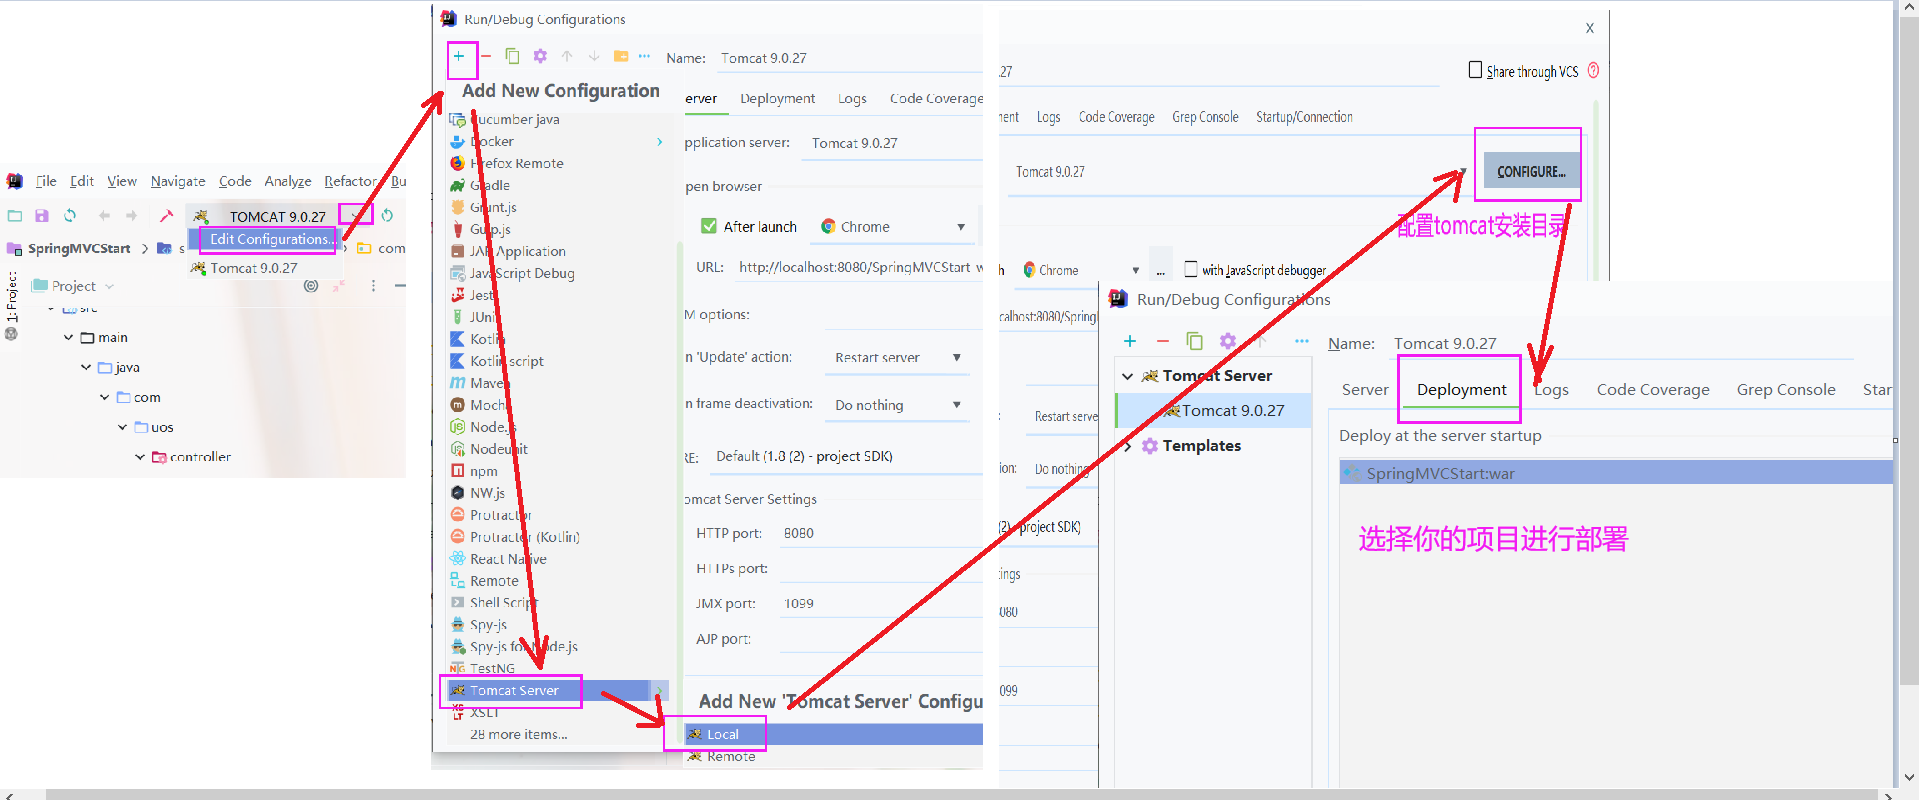
Task: Click the open folder icon in the IDE main toolbar
Action: (15, 216)
